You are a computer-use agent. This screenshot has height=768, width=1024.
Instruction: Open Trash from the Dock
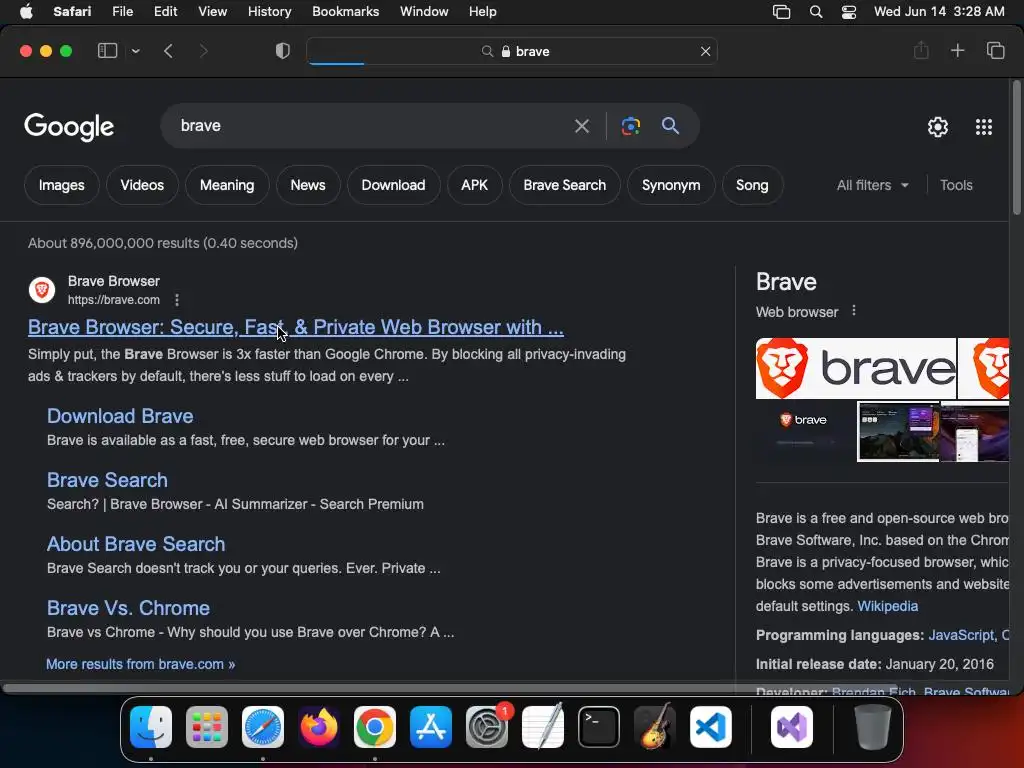872,727
